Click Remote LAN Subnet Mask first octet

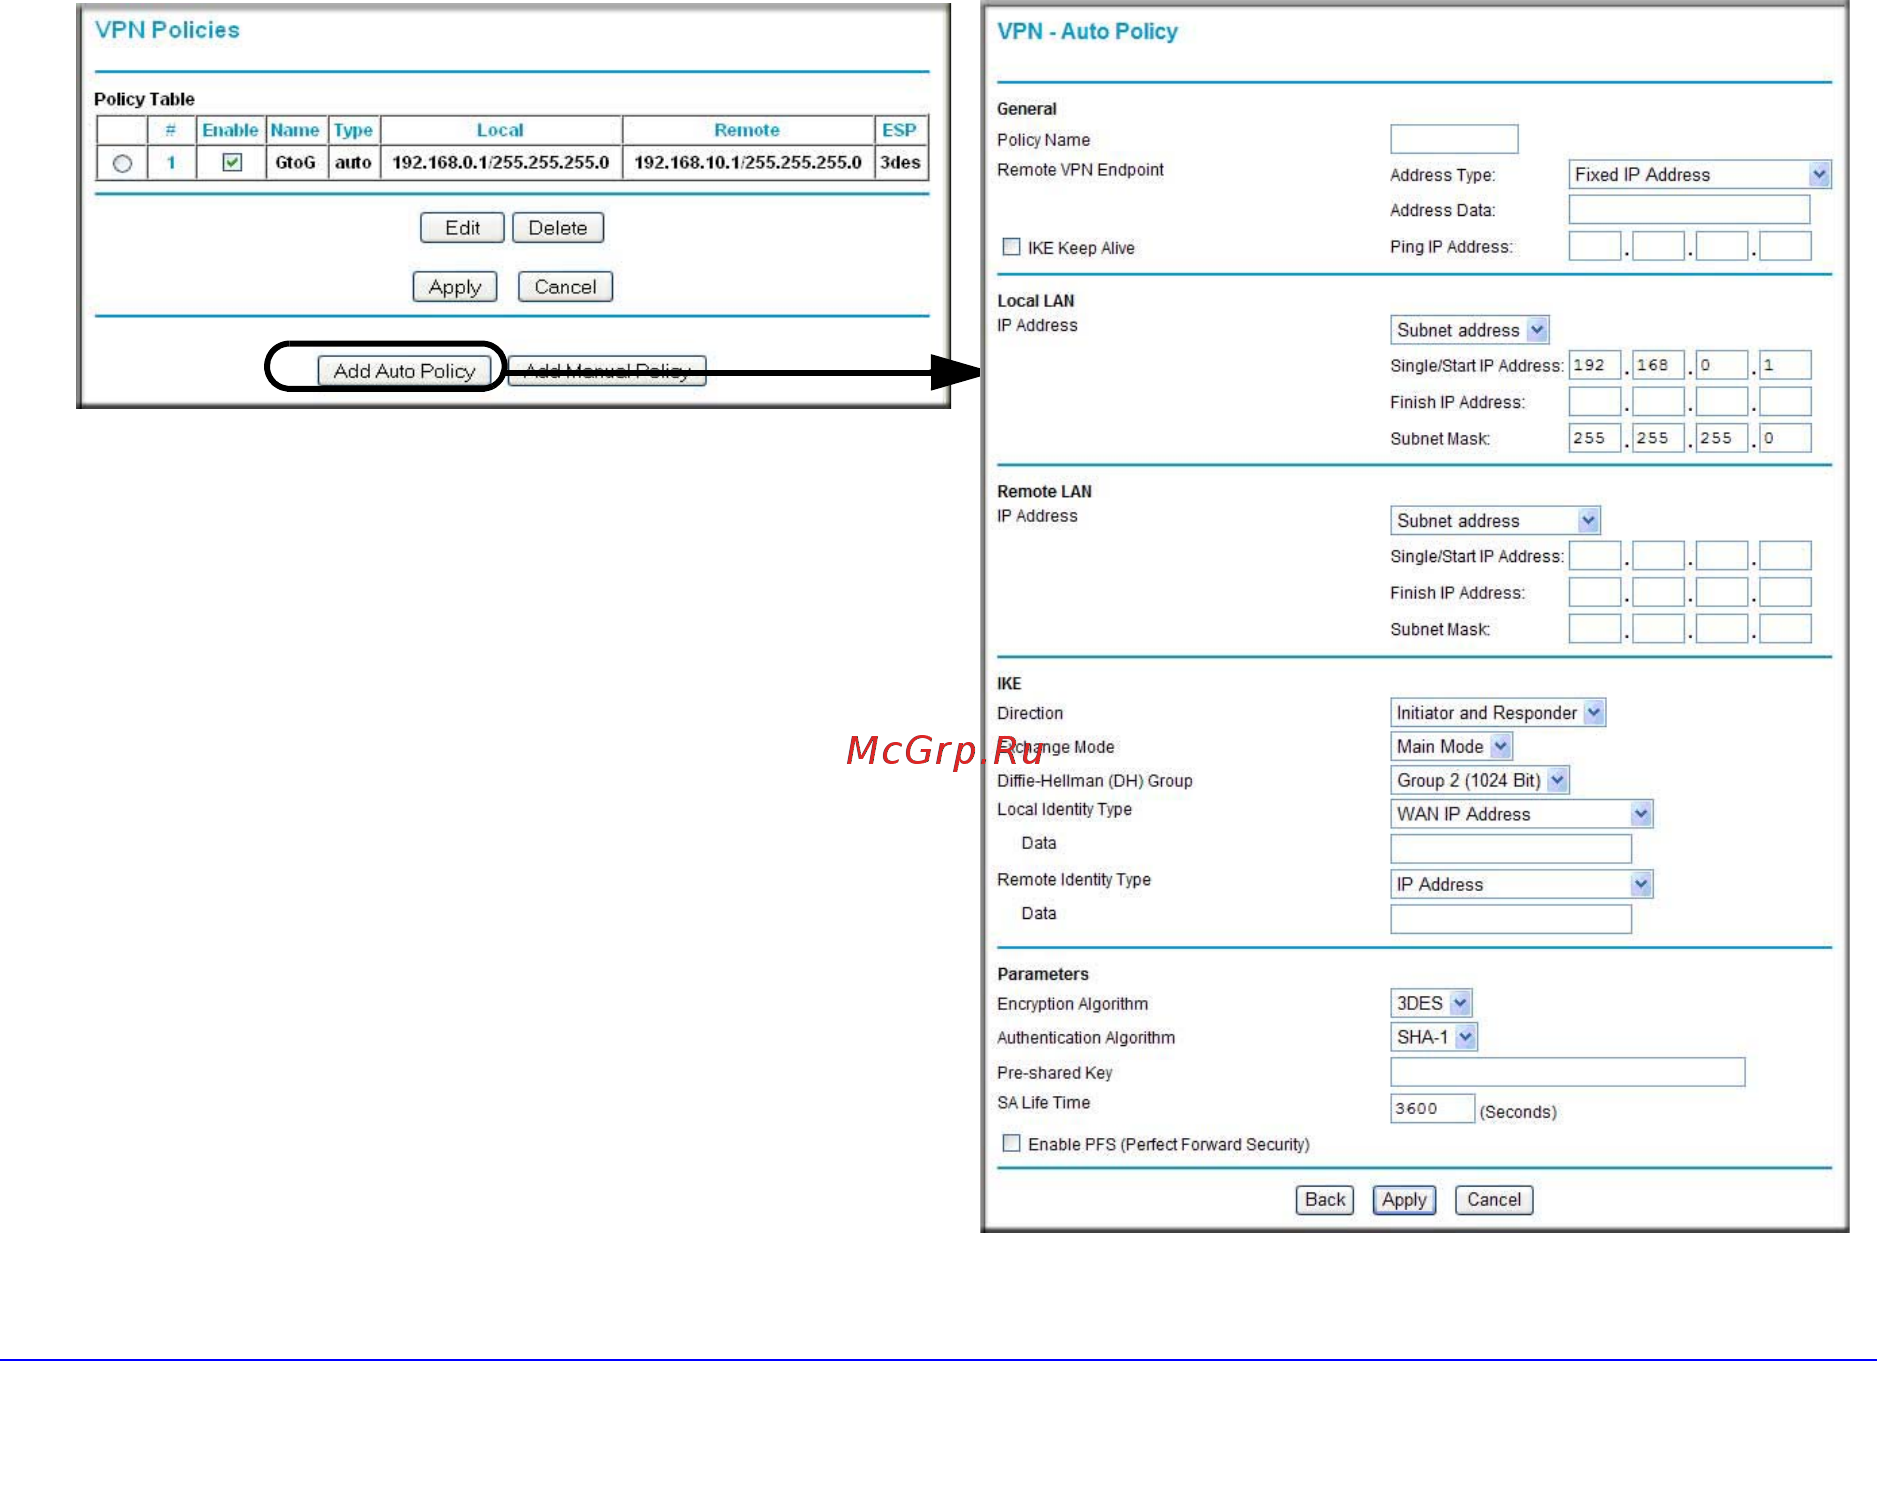pos(1594,628)
